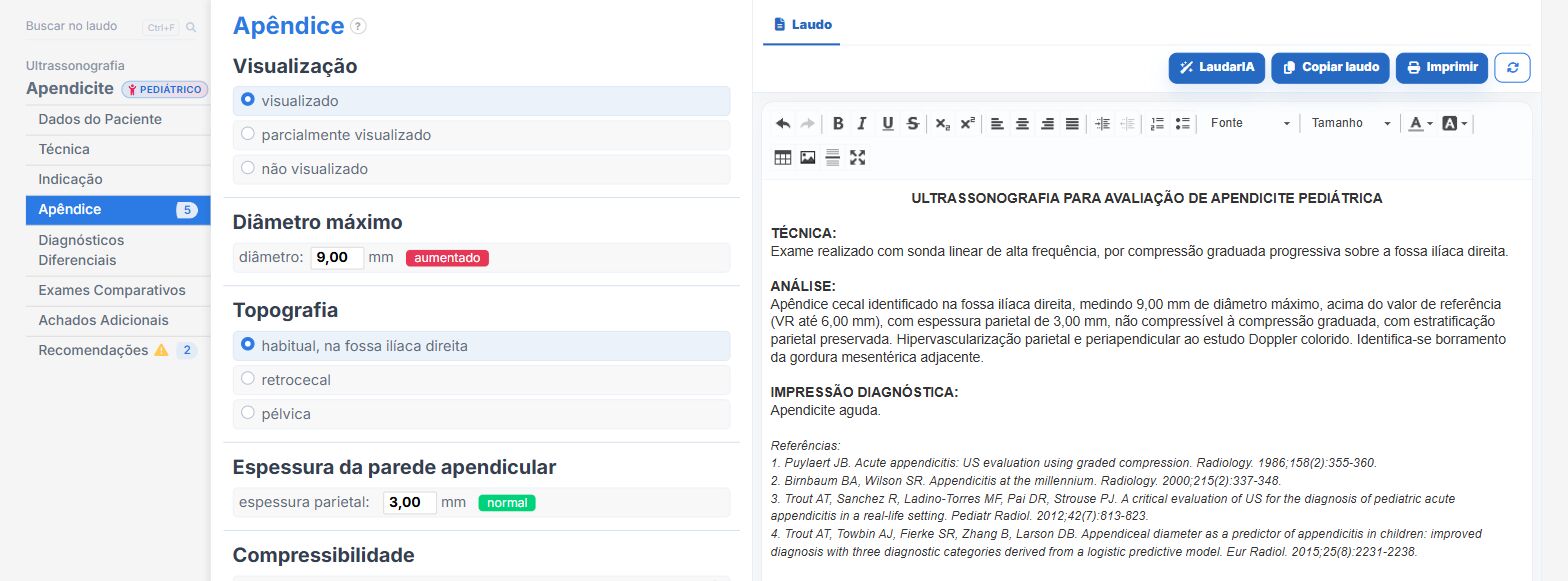Screen dimensions: 1568x581
Task: Open Exames Comparativos section
Action: pos(118,291)
